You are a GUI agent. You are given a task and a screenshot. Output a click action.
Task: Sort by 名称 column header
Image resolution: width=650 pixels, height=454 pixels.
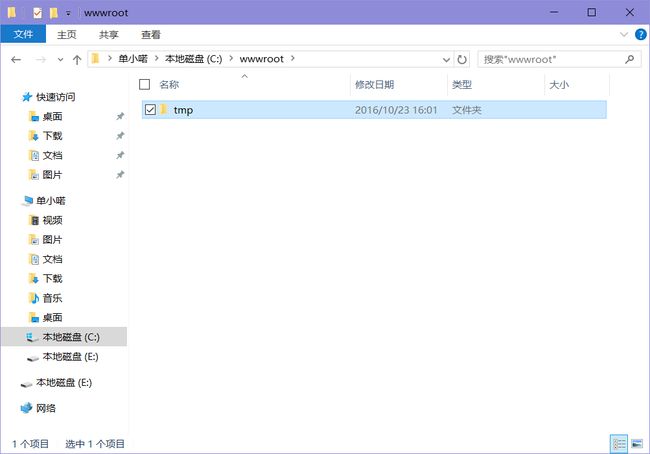169,85
